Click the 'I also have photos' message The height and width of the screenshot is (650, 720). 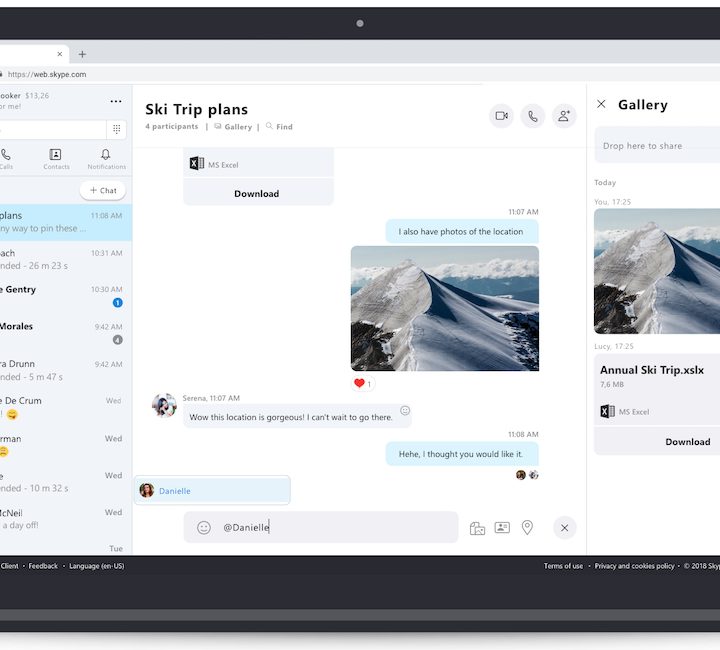pyautogui.click(x=461, y=231)
